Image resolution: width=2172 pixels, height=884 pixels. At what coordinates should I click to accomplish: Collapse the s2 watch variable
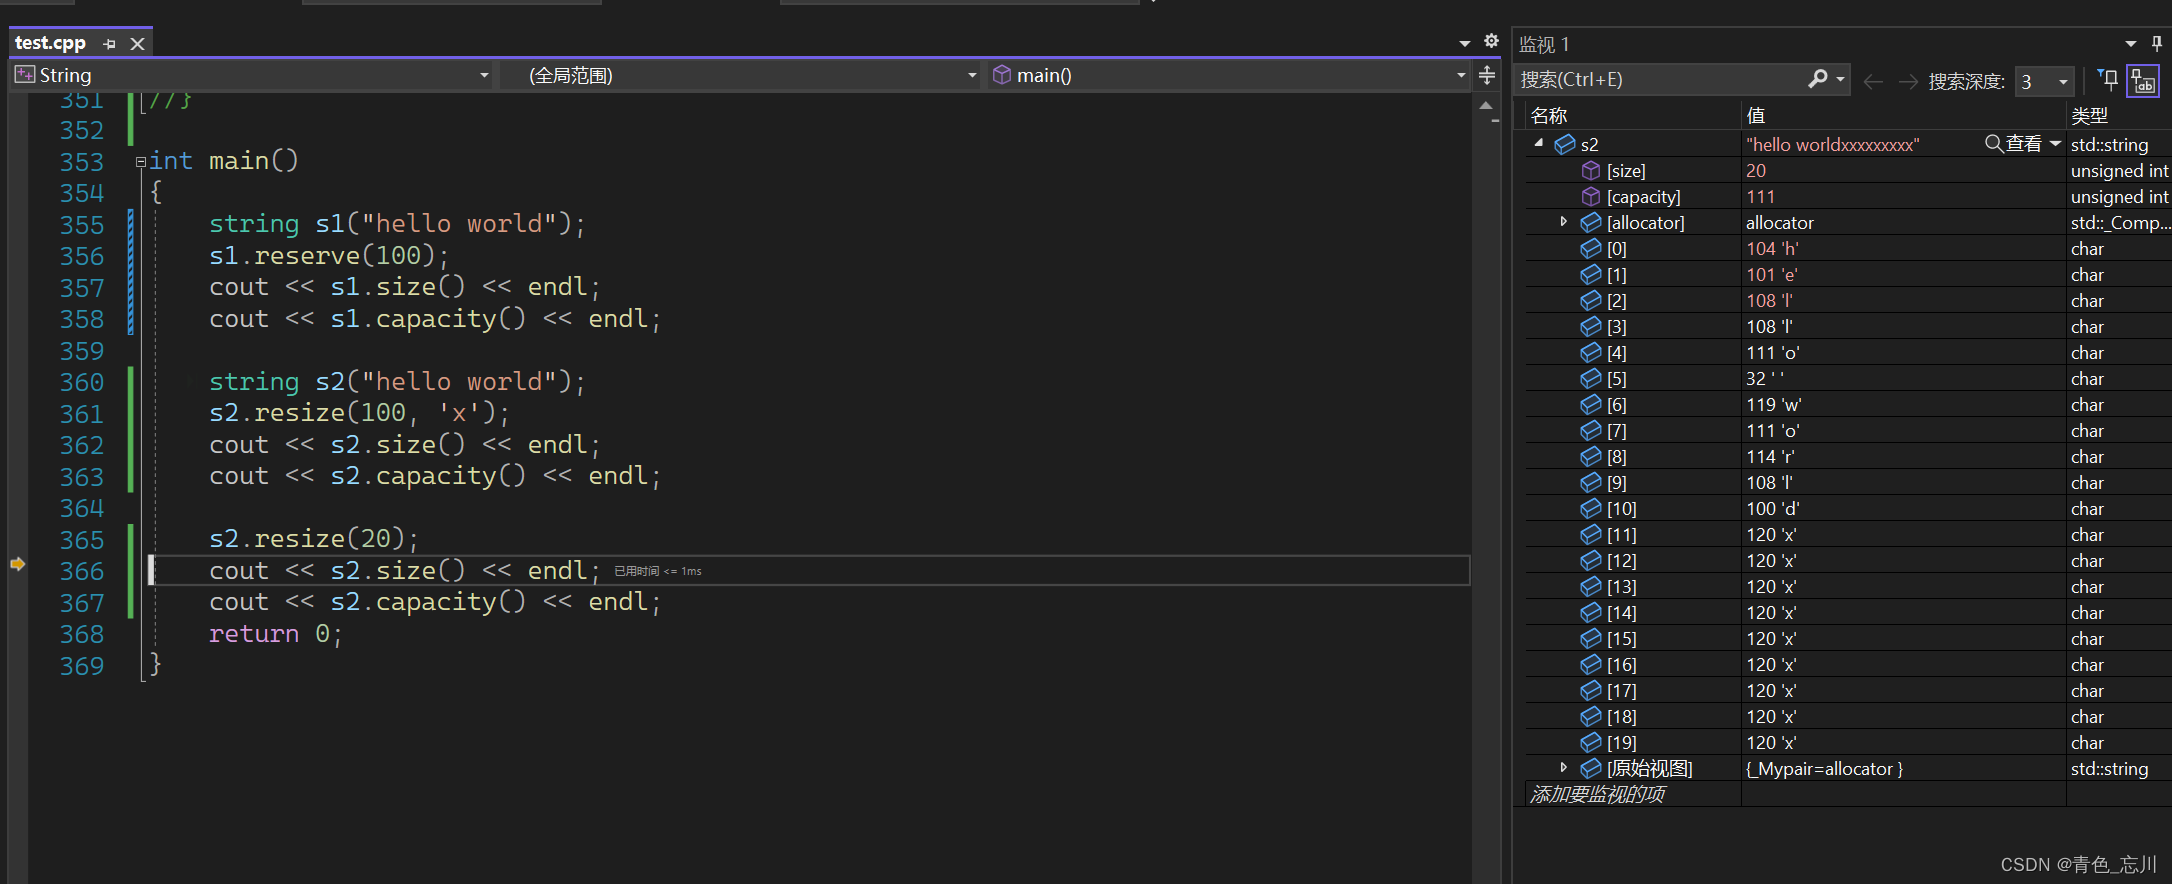[1539, 144]
